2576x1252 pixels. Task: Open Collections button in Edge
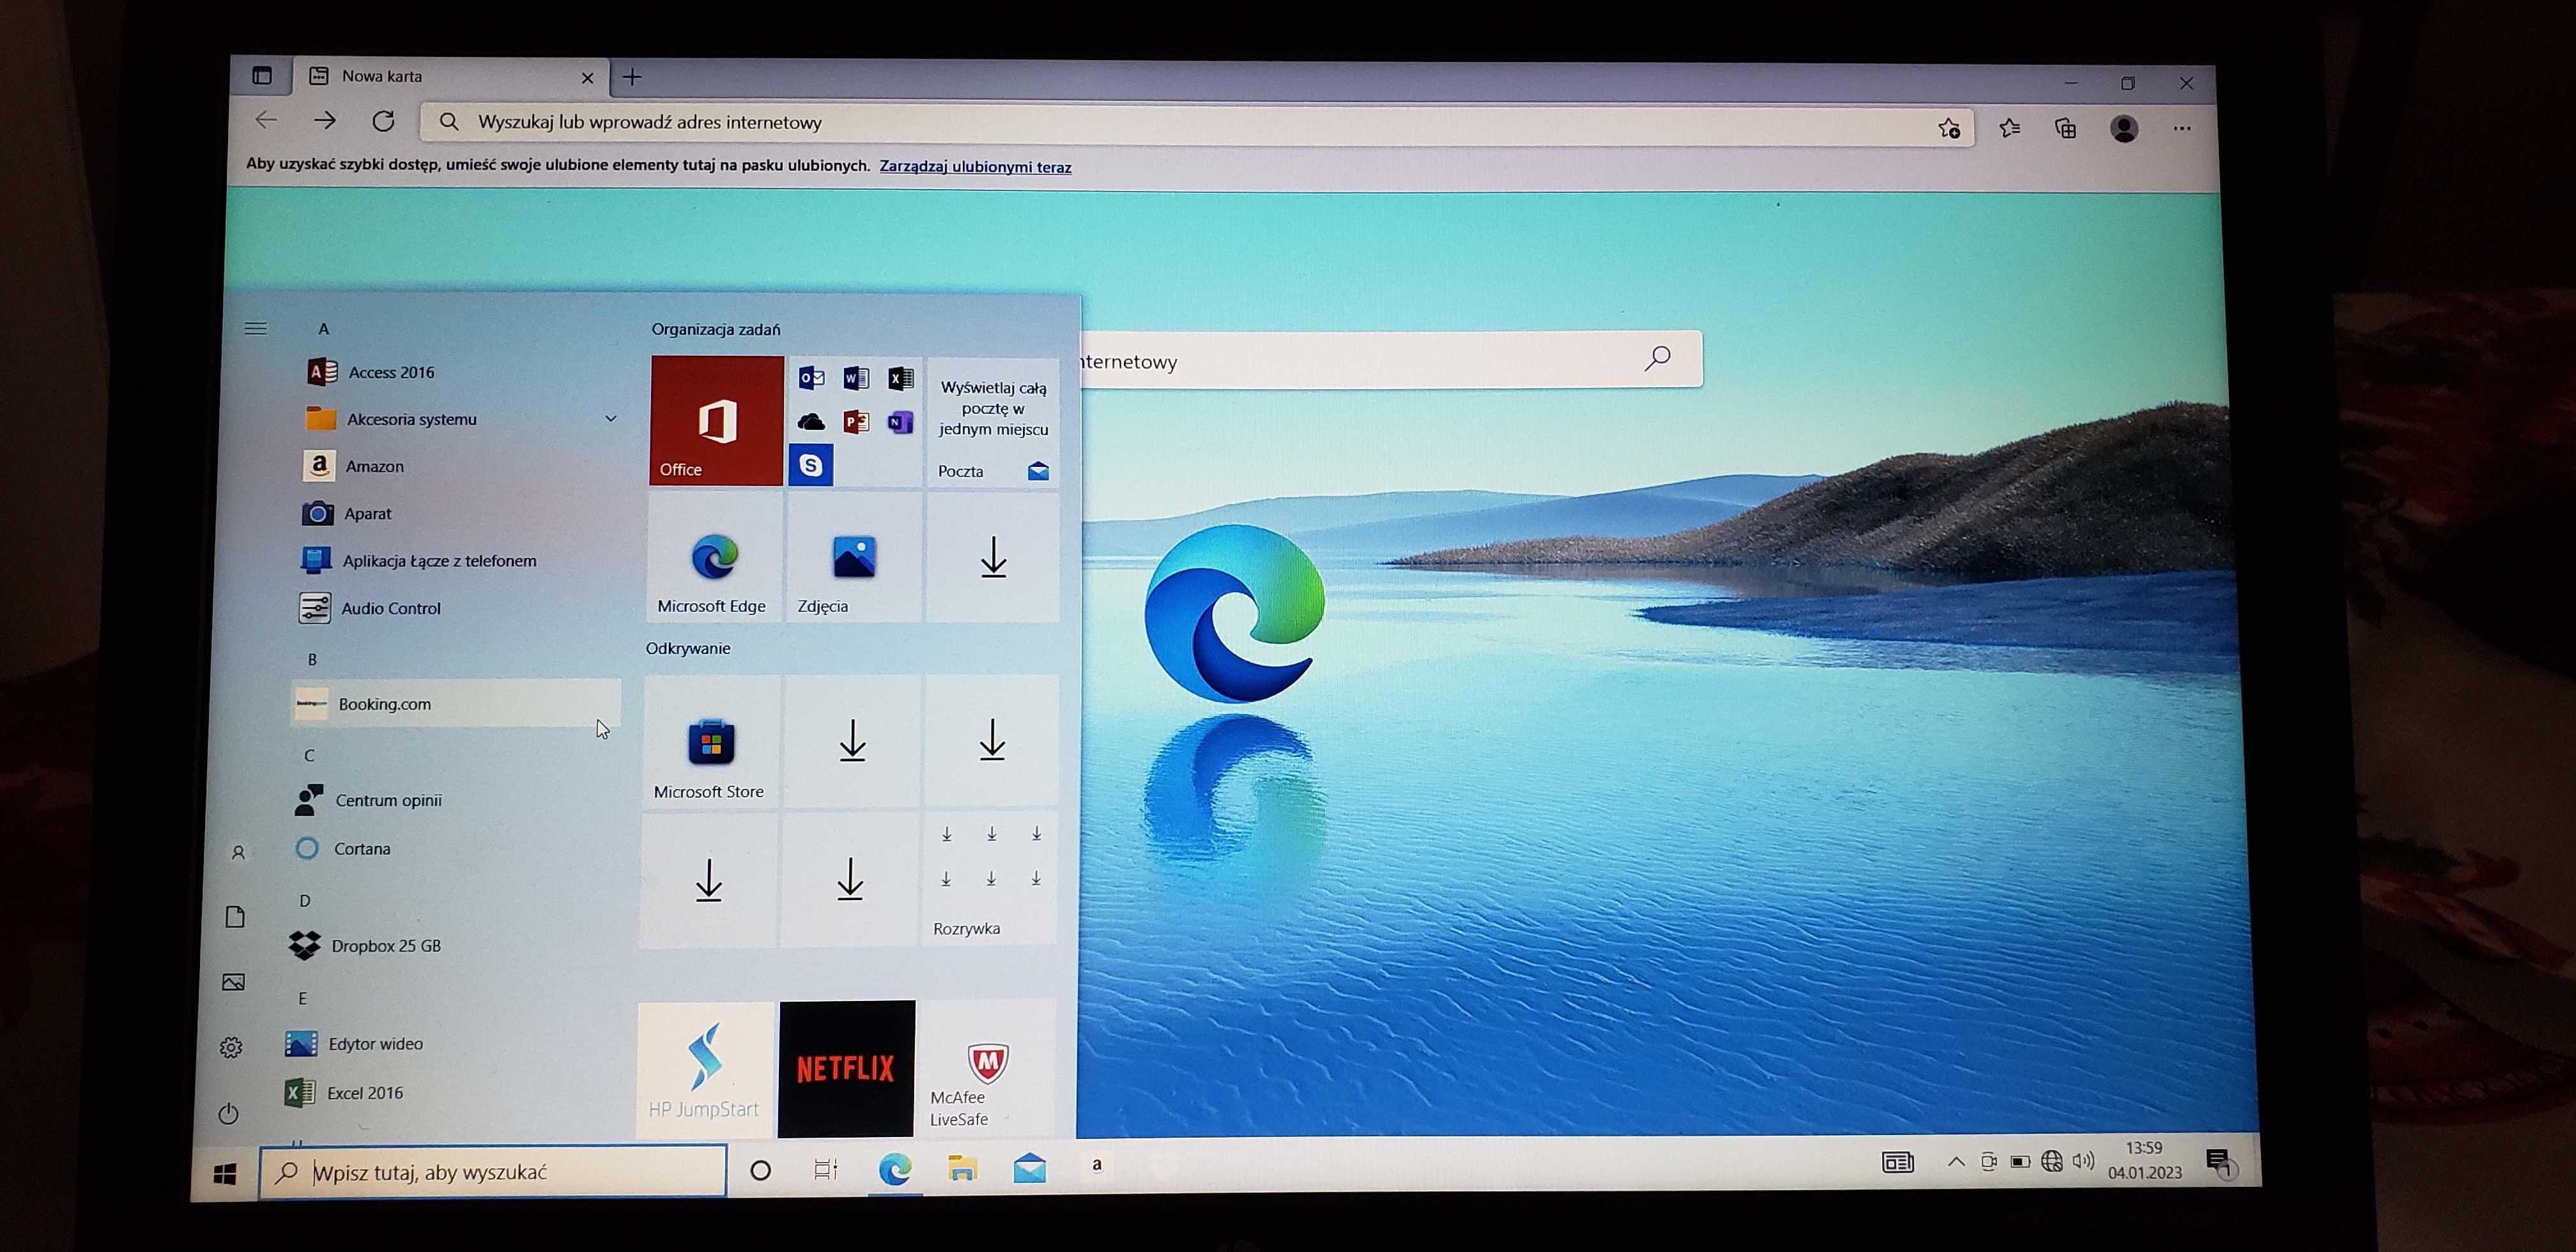coord(2066,128)
